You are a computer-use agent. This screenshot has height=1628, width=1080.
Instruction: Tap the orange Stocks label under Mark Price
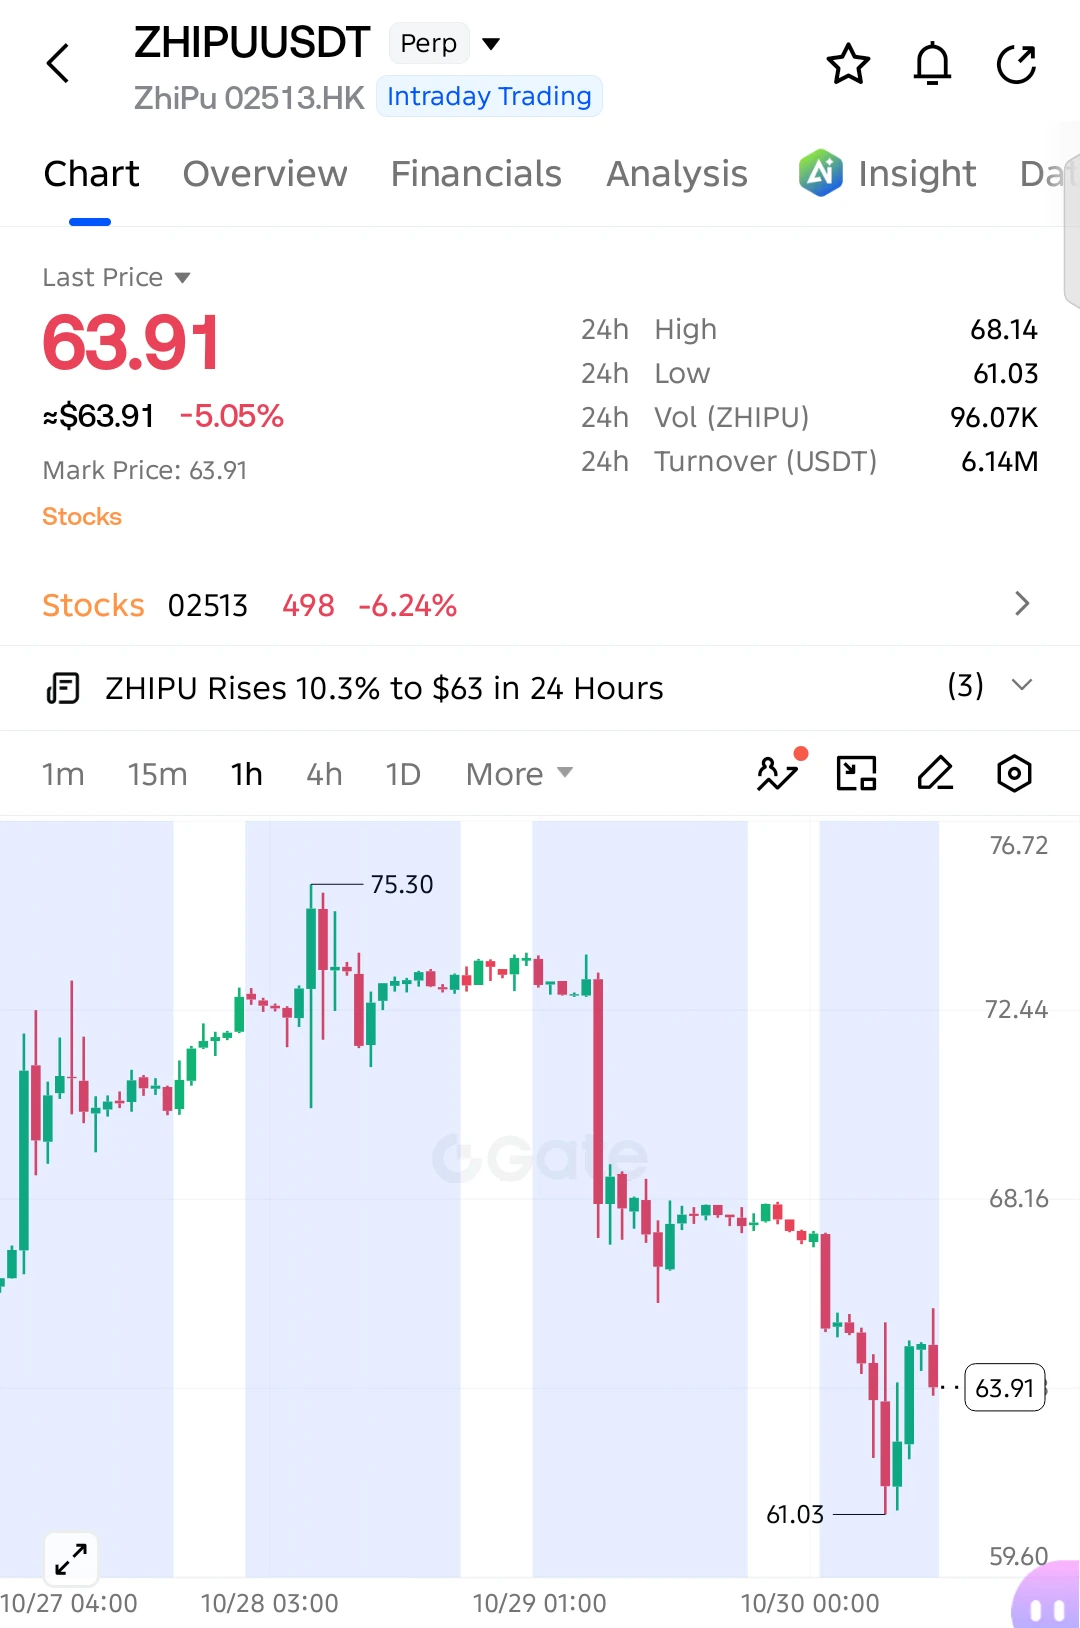(x=82, y=516)
